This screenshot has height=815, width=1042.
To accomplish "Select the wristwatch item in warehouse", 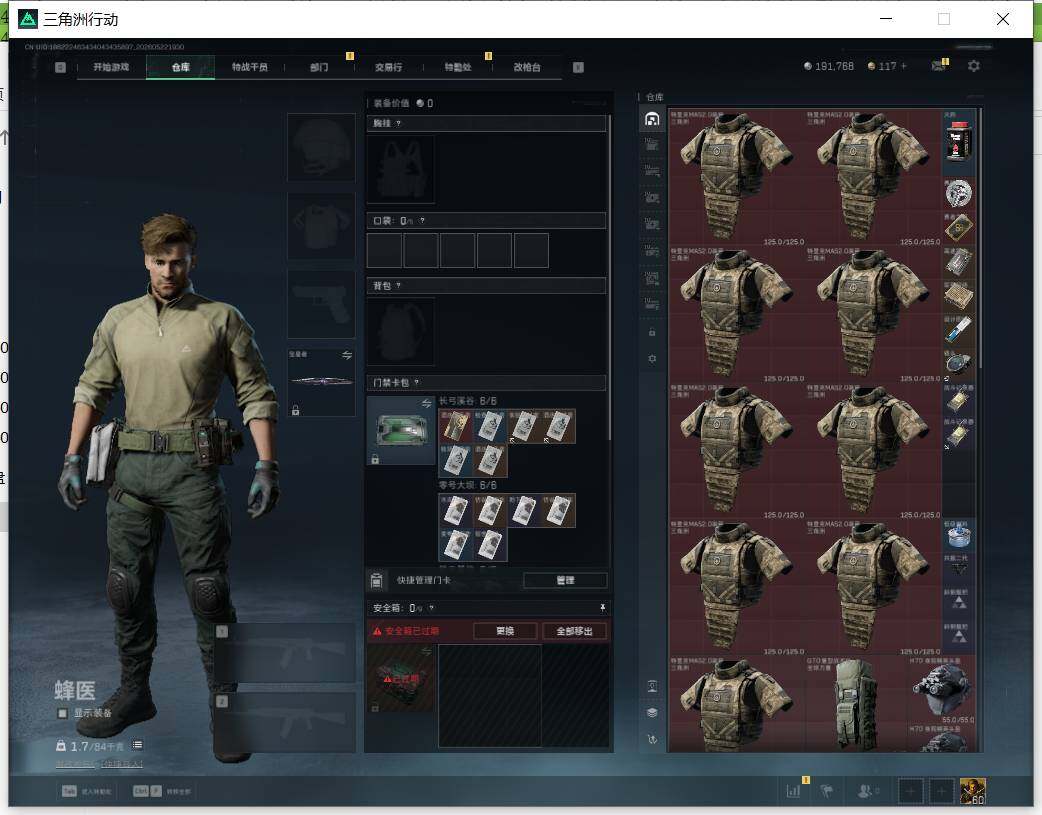I will 958,364.
